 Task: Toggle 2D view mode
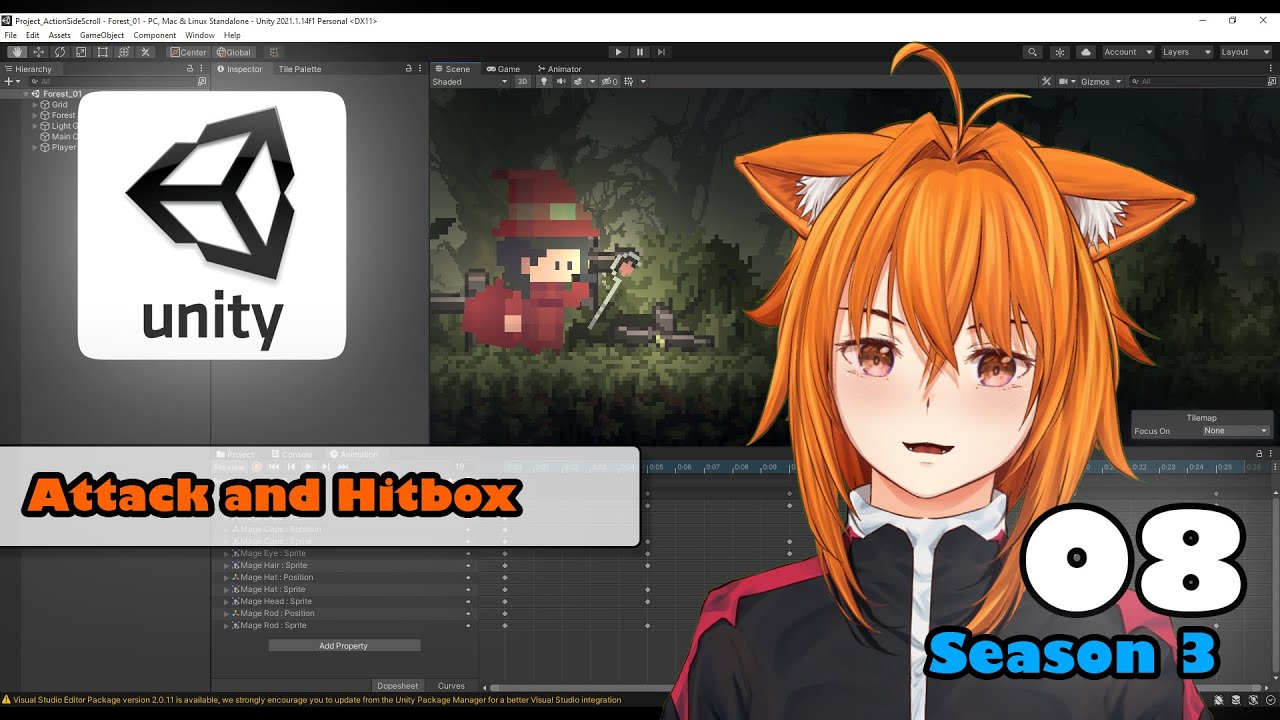522,82
